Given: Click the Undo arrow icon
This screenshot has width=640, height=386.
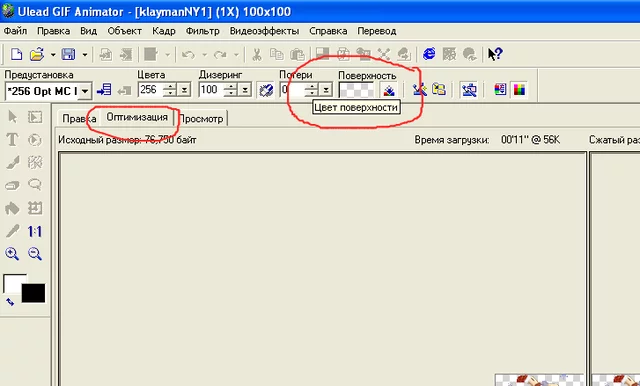Looking at the screenshot, I should 188,54.
